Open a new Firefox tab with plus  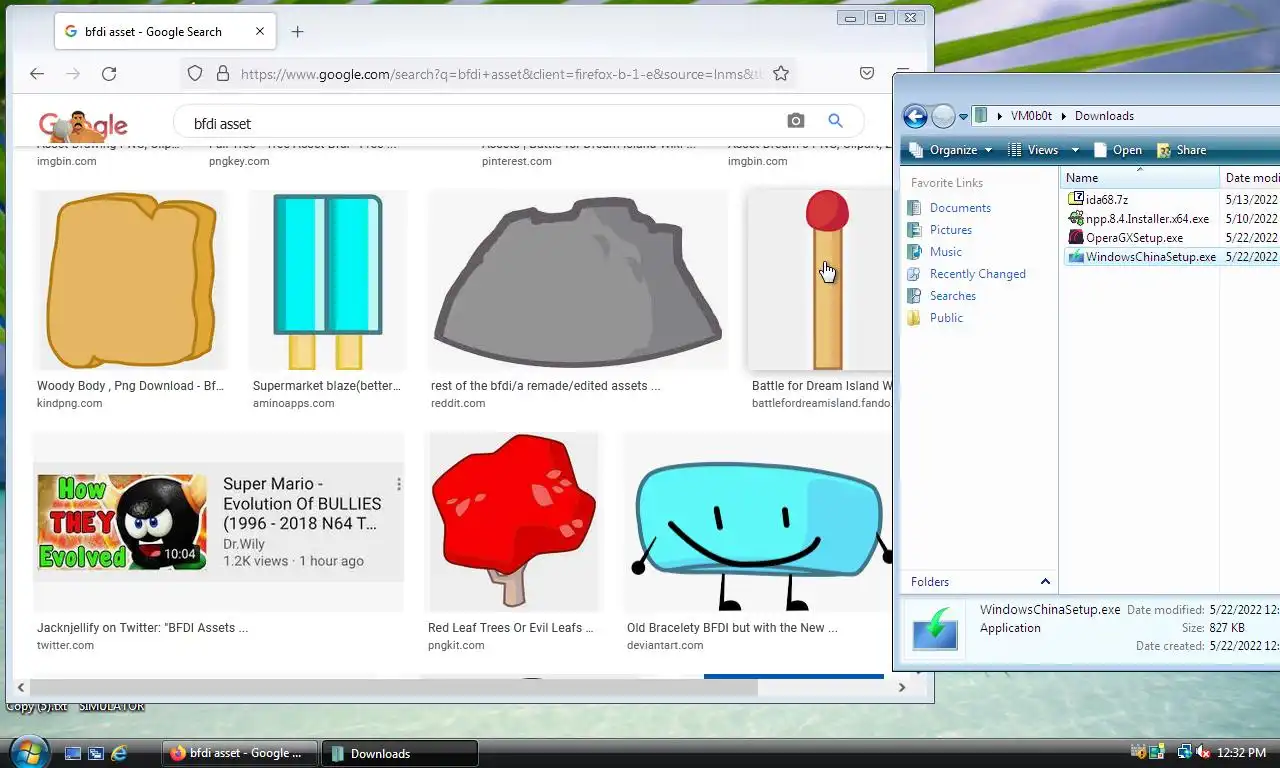[x=297, y=32]
